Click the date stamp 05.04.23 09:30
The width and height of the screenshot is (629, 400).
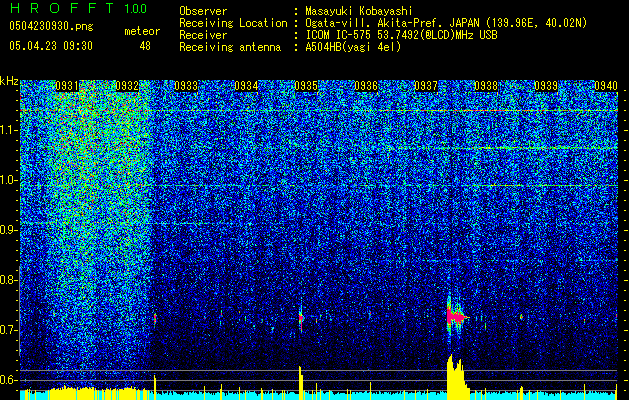[x=51, y=46]
